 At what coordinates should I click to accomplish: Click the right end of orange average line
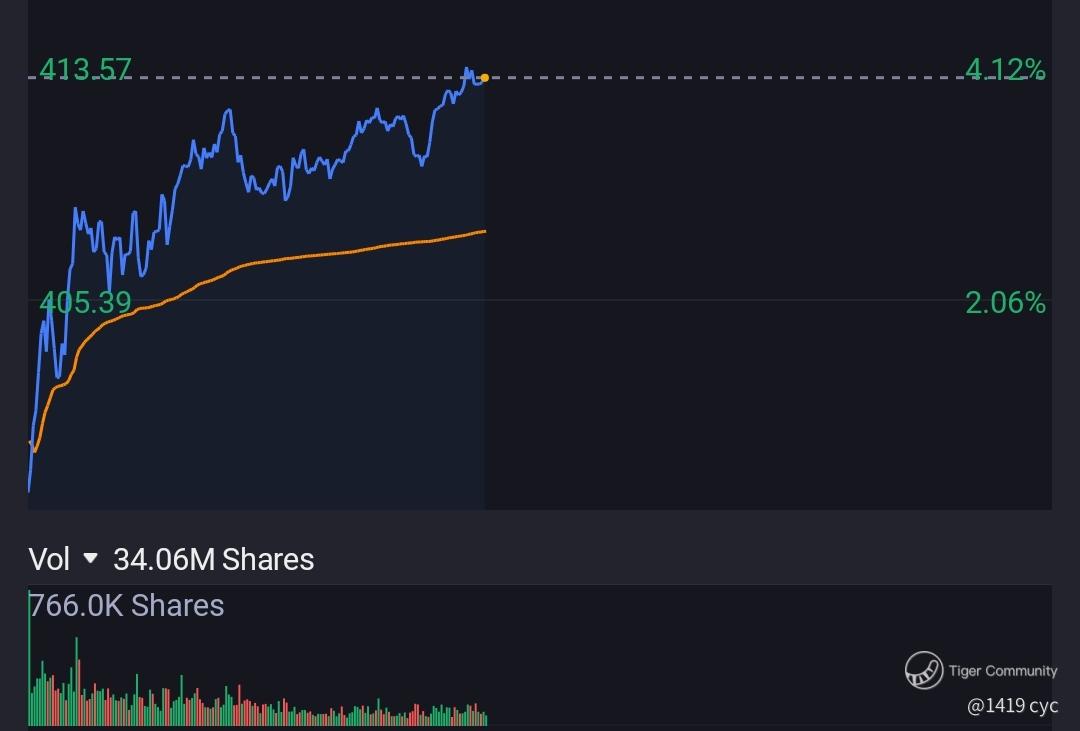point(484,231)
